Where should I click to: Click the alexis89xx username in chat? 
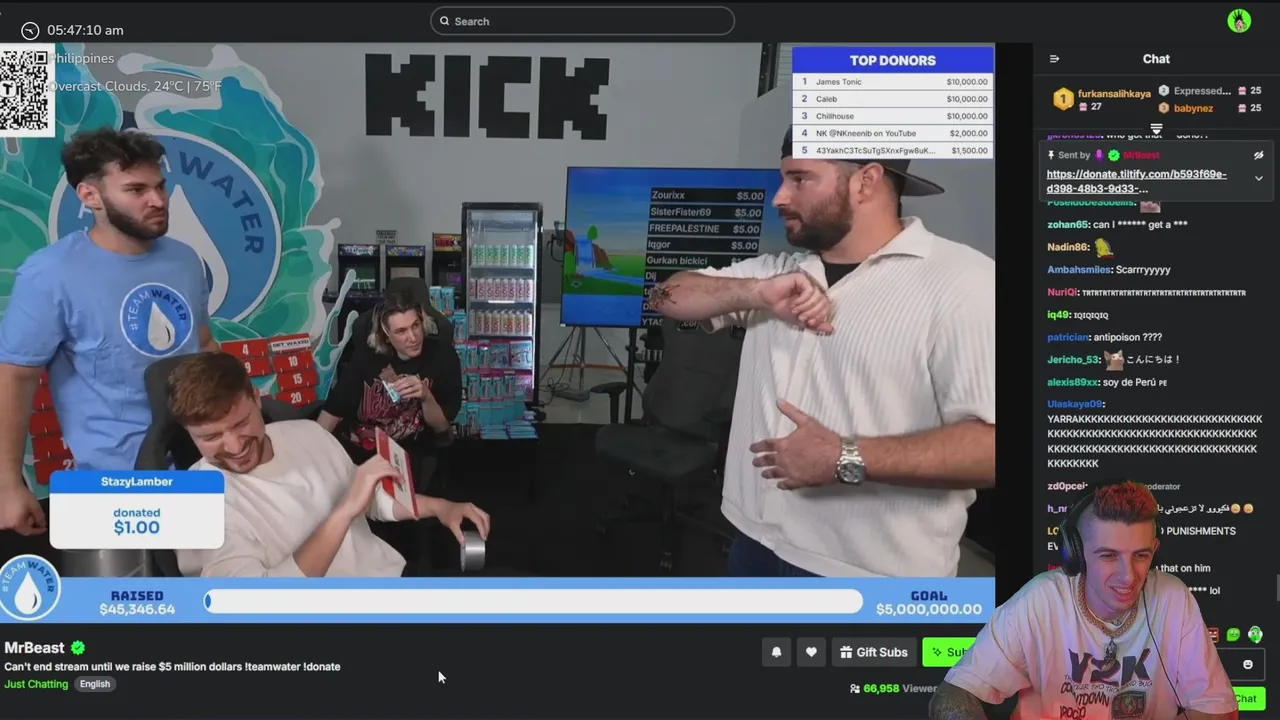[x=1073, y=382]
